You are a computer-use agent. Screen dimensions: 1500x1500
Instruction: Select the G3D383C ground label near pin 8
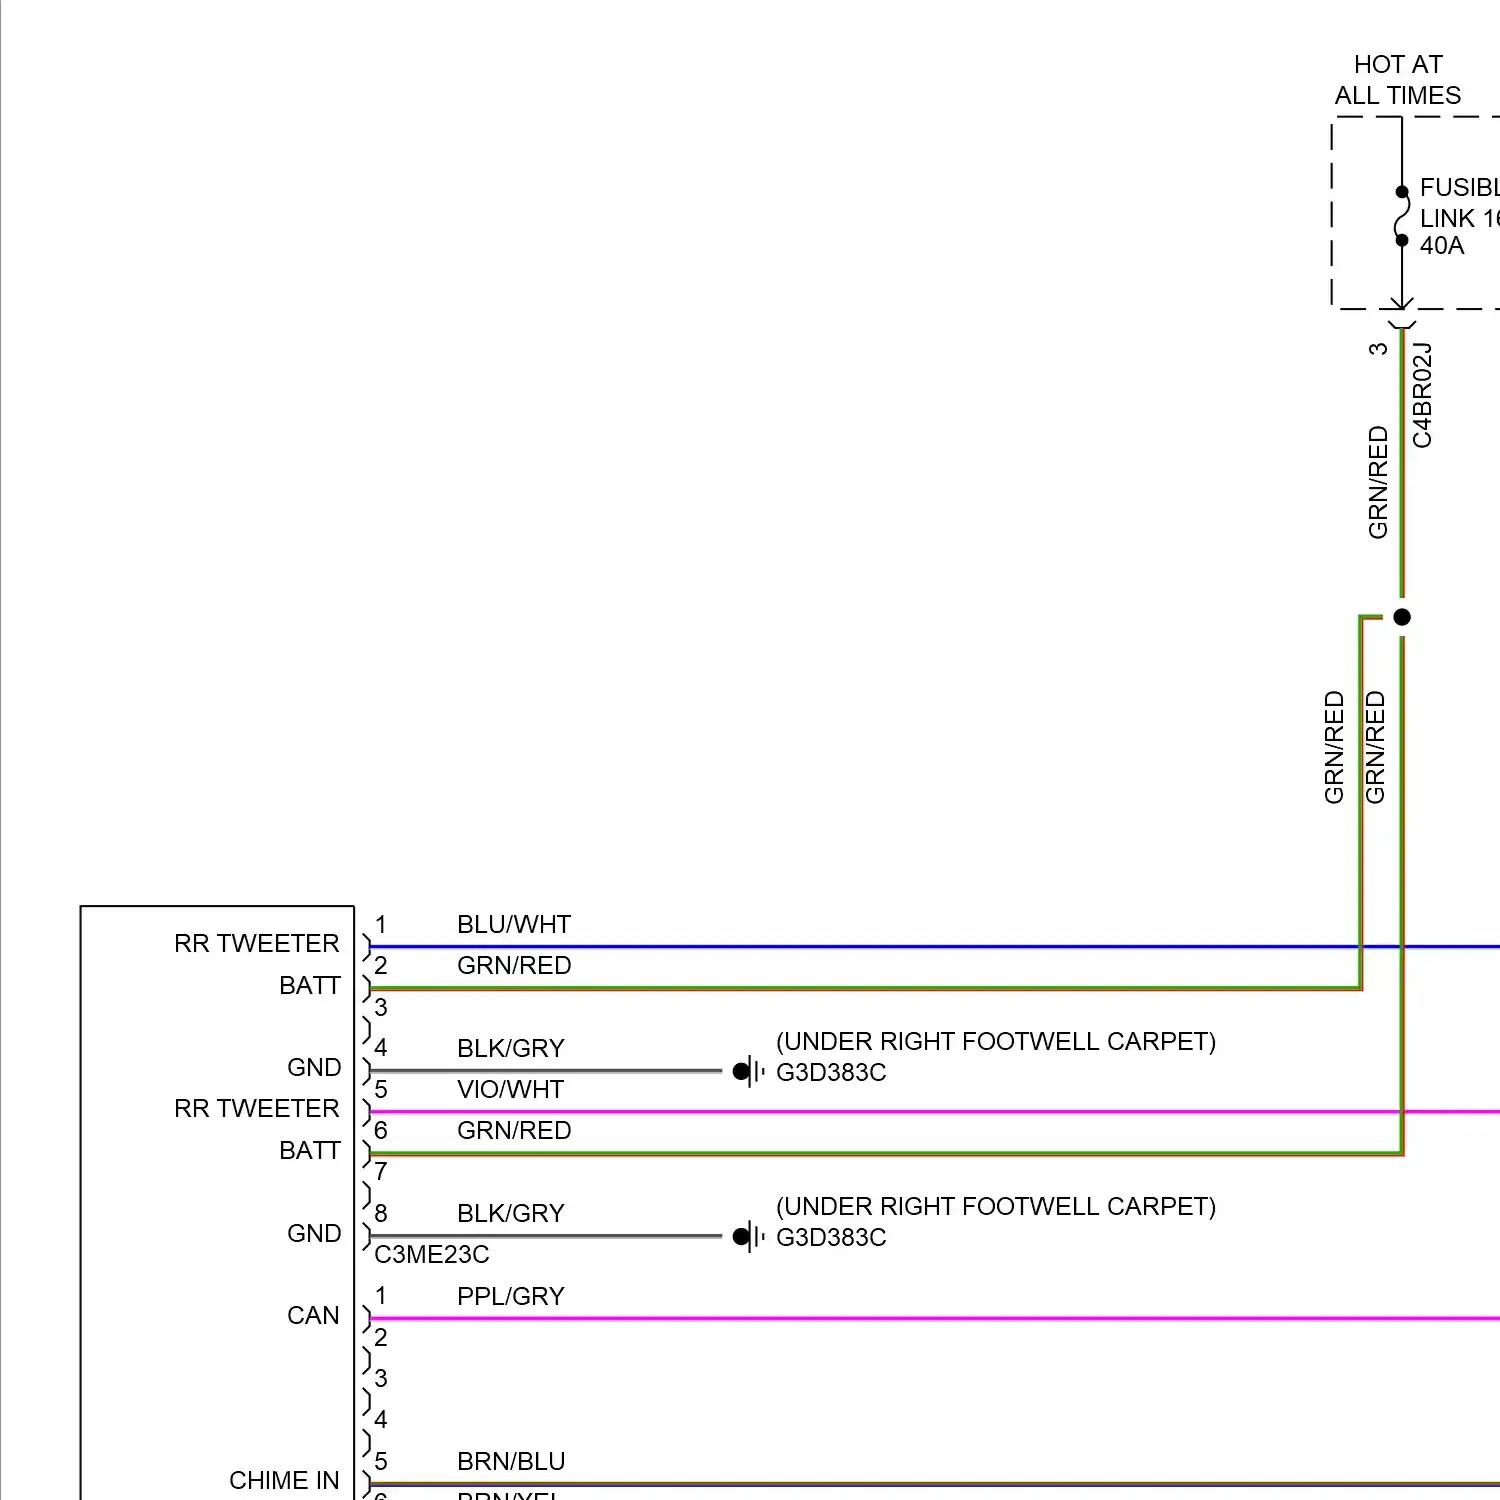pyautogui.click(x=831, y=1237)
